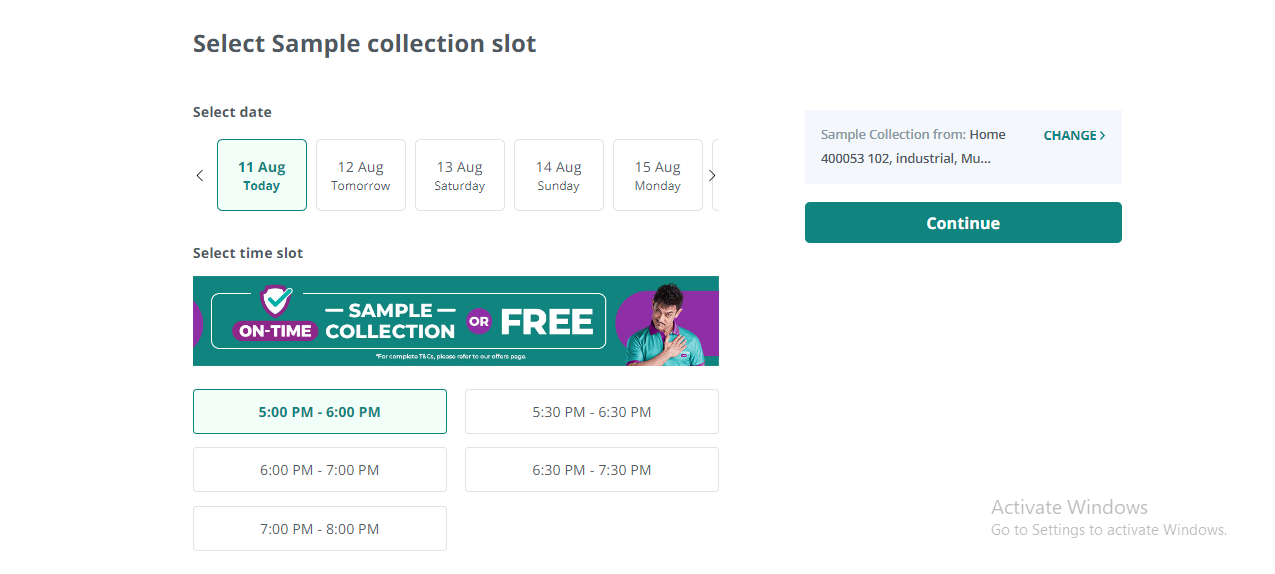Click the shield checkmark icon in banner

pos(276,300)
